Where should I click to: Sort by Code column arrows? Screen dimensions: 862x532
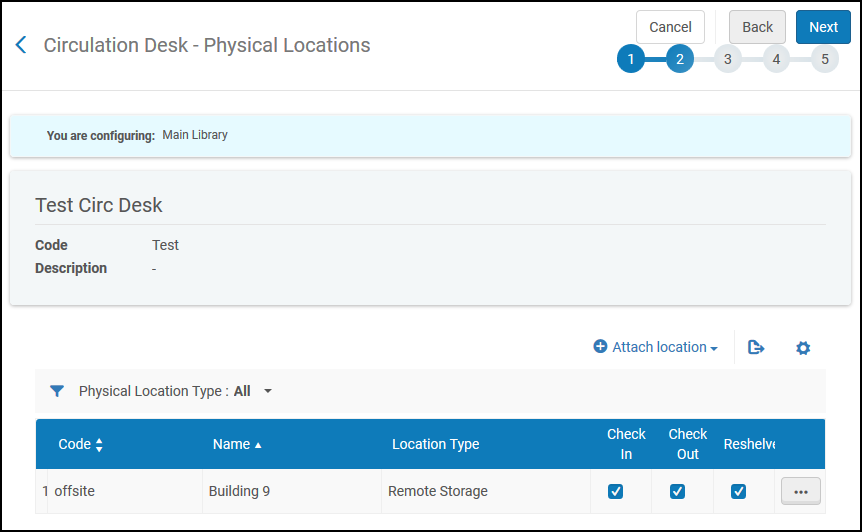(99, 445)
